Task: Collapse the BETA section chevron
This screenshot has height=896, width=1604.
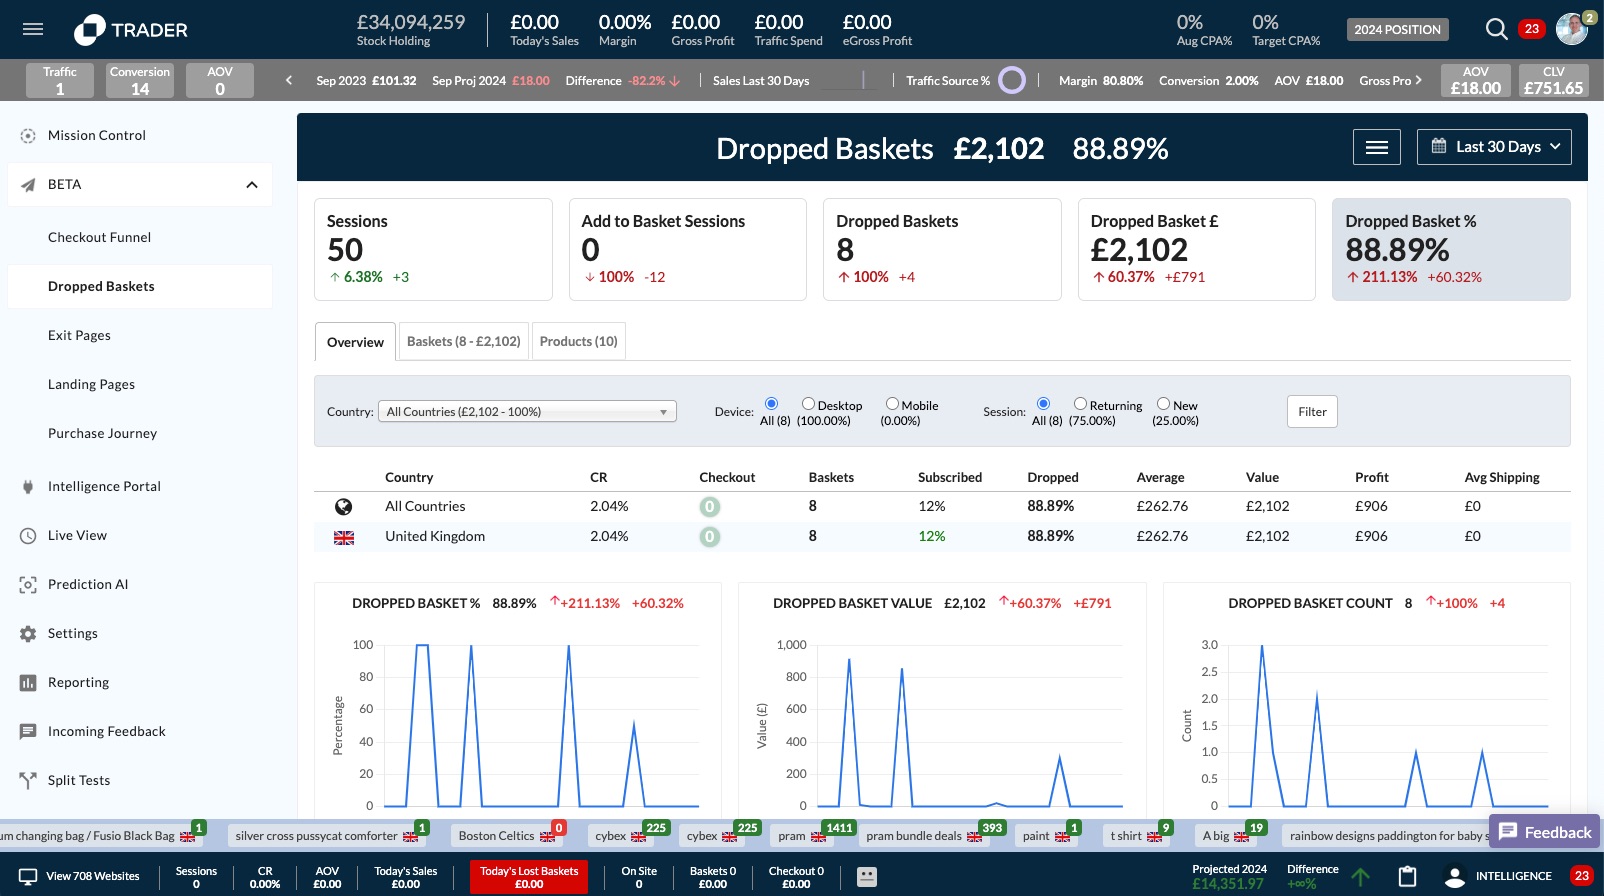Action: (252, 185)
